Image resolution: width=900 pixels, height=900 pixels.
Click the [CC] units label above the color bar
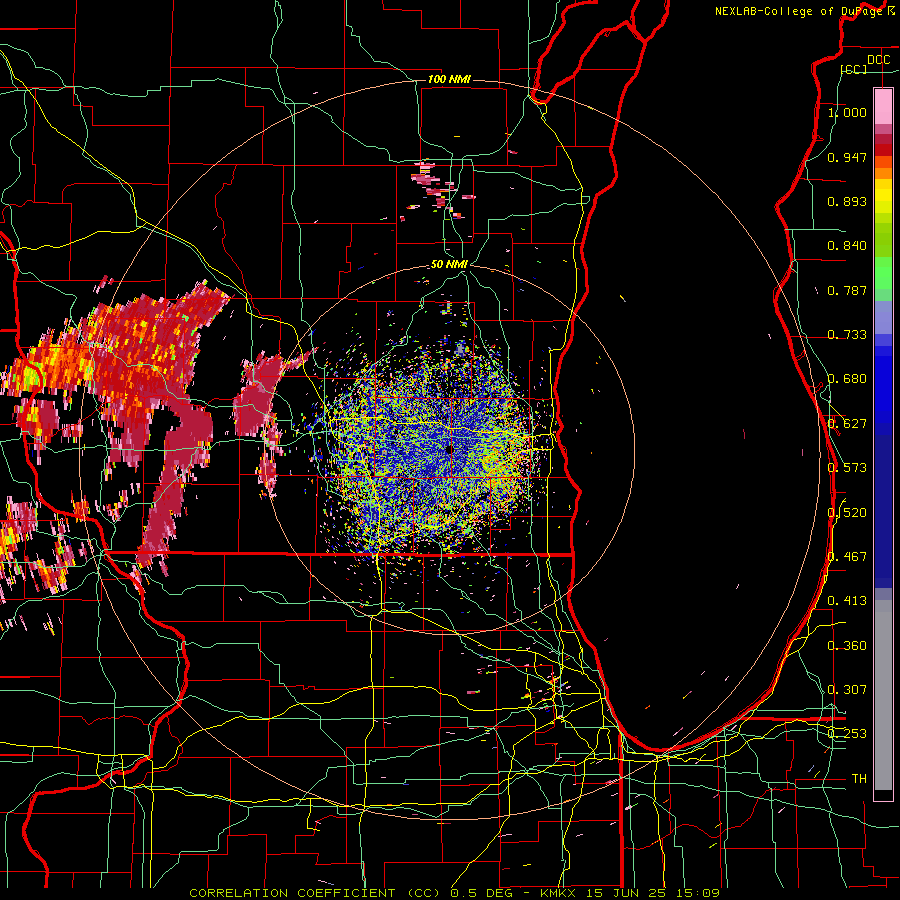pos(854,69)
